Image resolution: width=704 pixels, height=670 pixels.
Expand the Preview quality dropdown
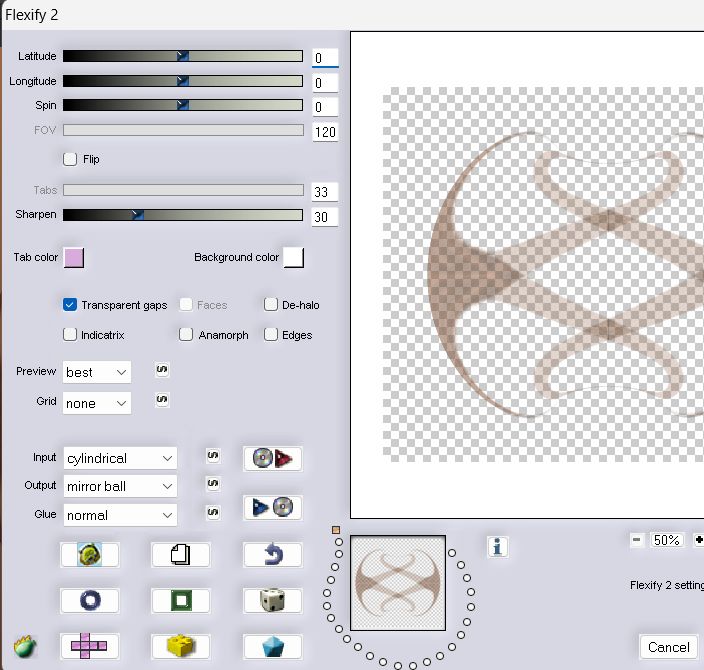click(x=97, y=372)
